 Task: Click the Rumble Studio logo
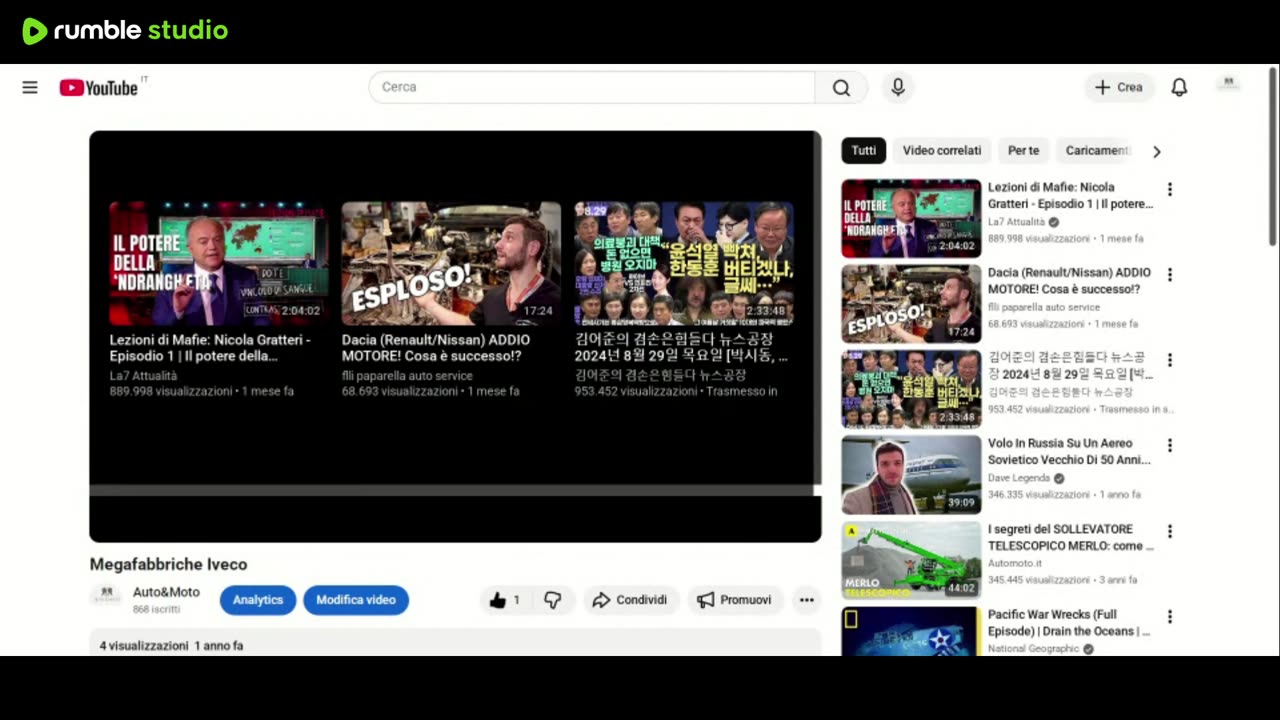click(x=125, y=31)
